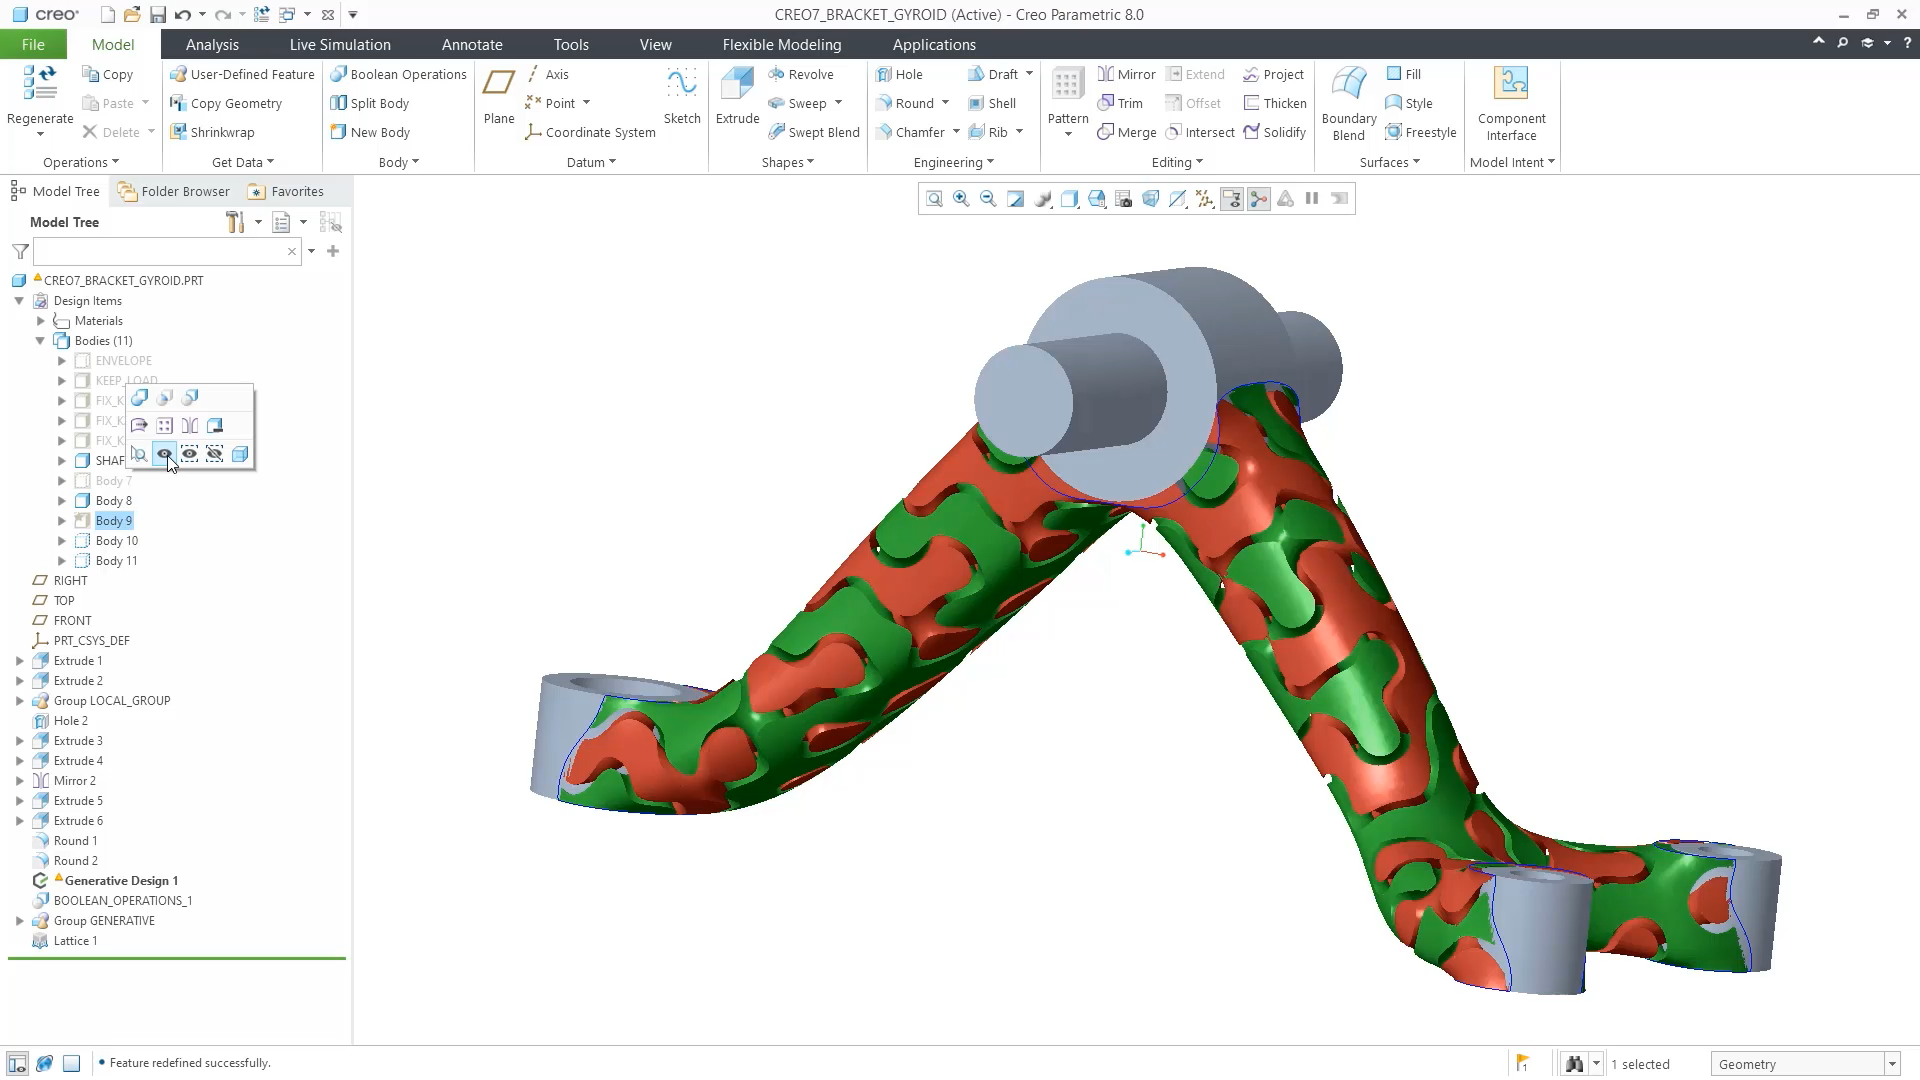The width and height of the screenshot is (1920, 1080).
Task: Click the Split Body button
Action: tap(370, 103)
